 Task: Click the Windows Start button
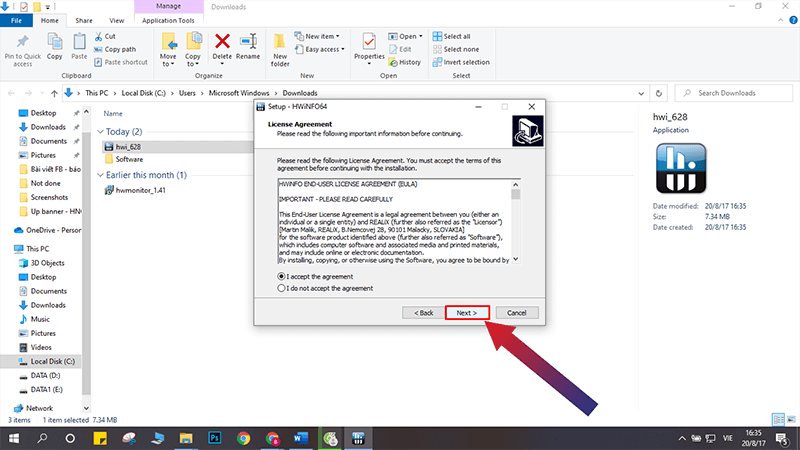(14, 438)
